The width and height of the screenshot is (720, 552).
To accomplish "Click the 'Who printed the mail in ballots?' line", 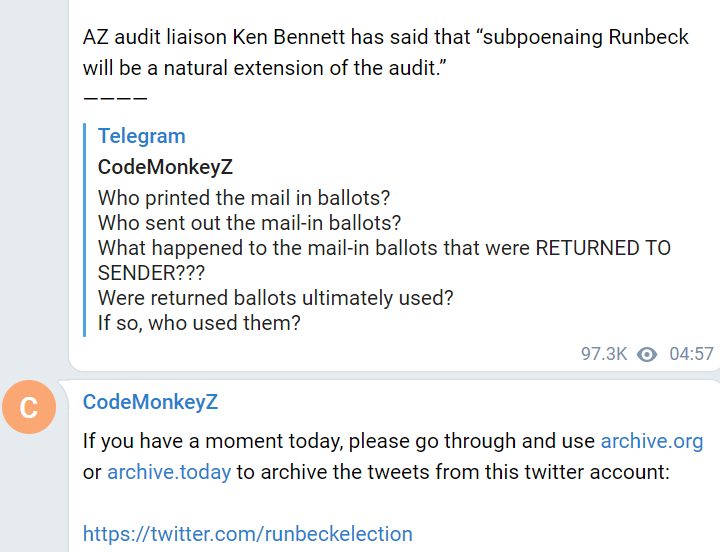I will [244, 198].
